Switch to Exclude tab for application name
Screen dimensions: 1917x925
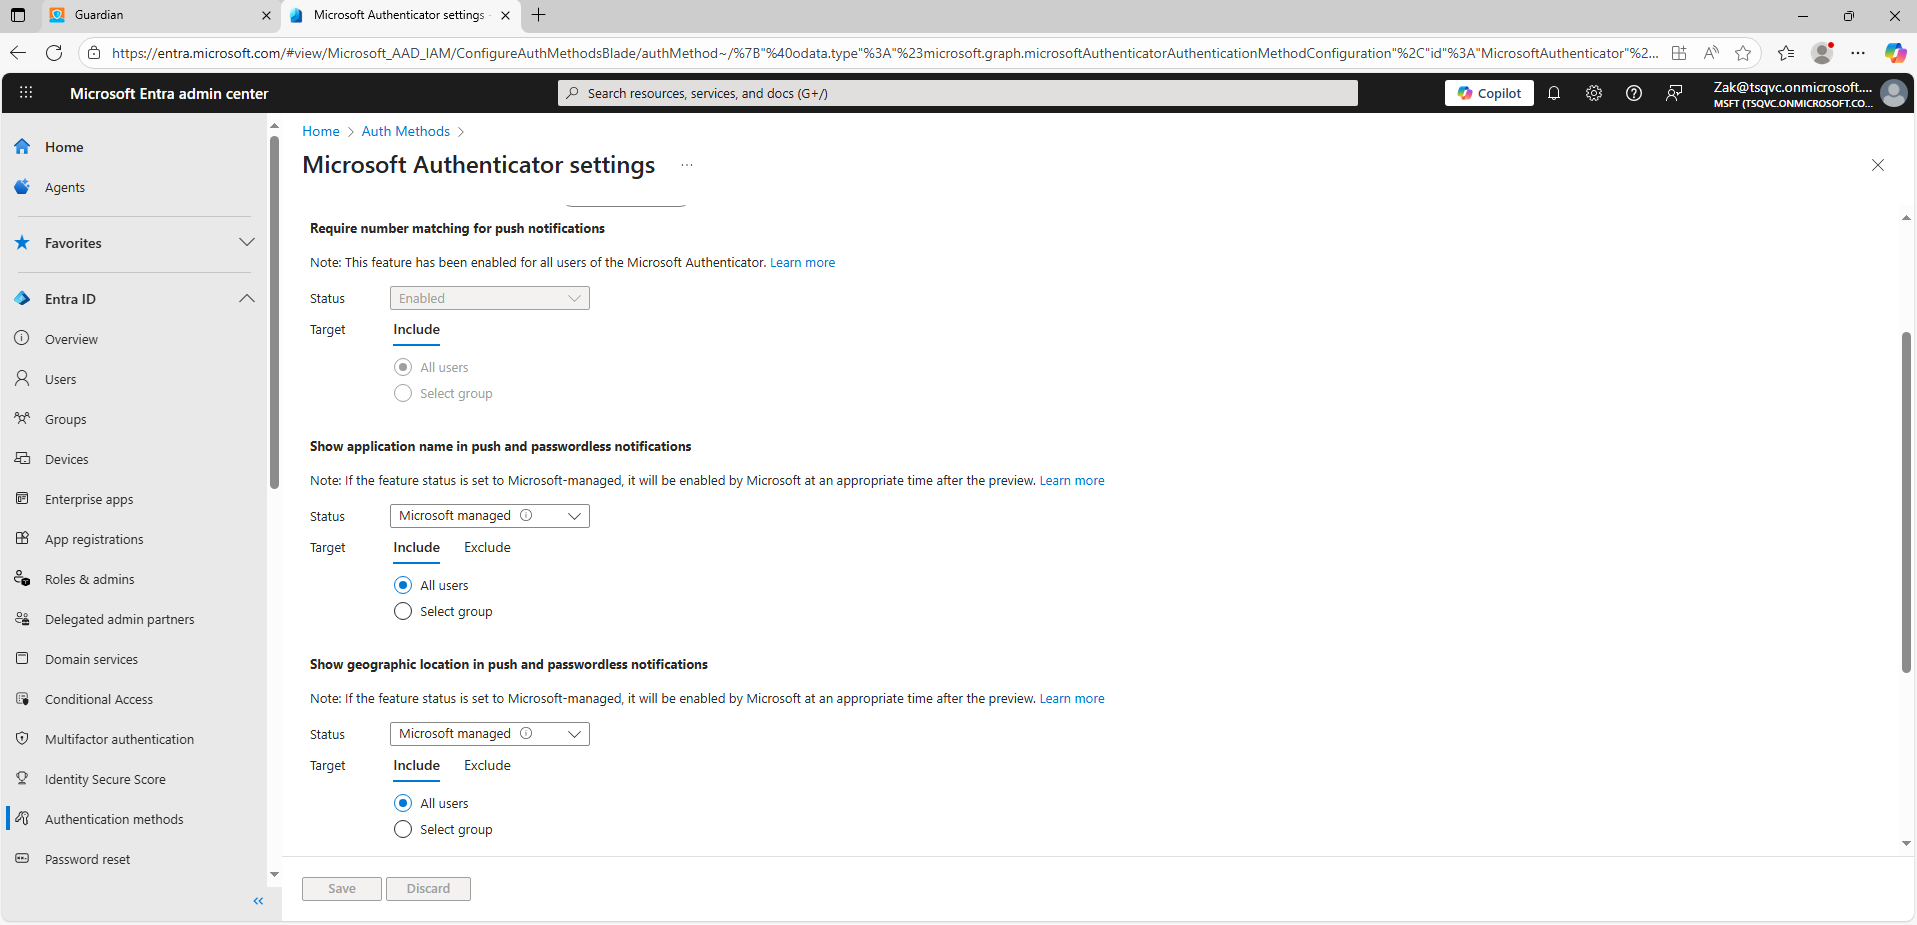coord(487,547)
